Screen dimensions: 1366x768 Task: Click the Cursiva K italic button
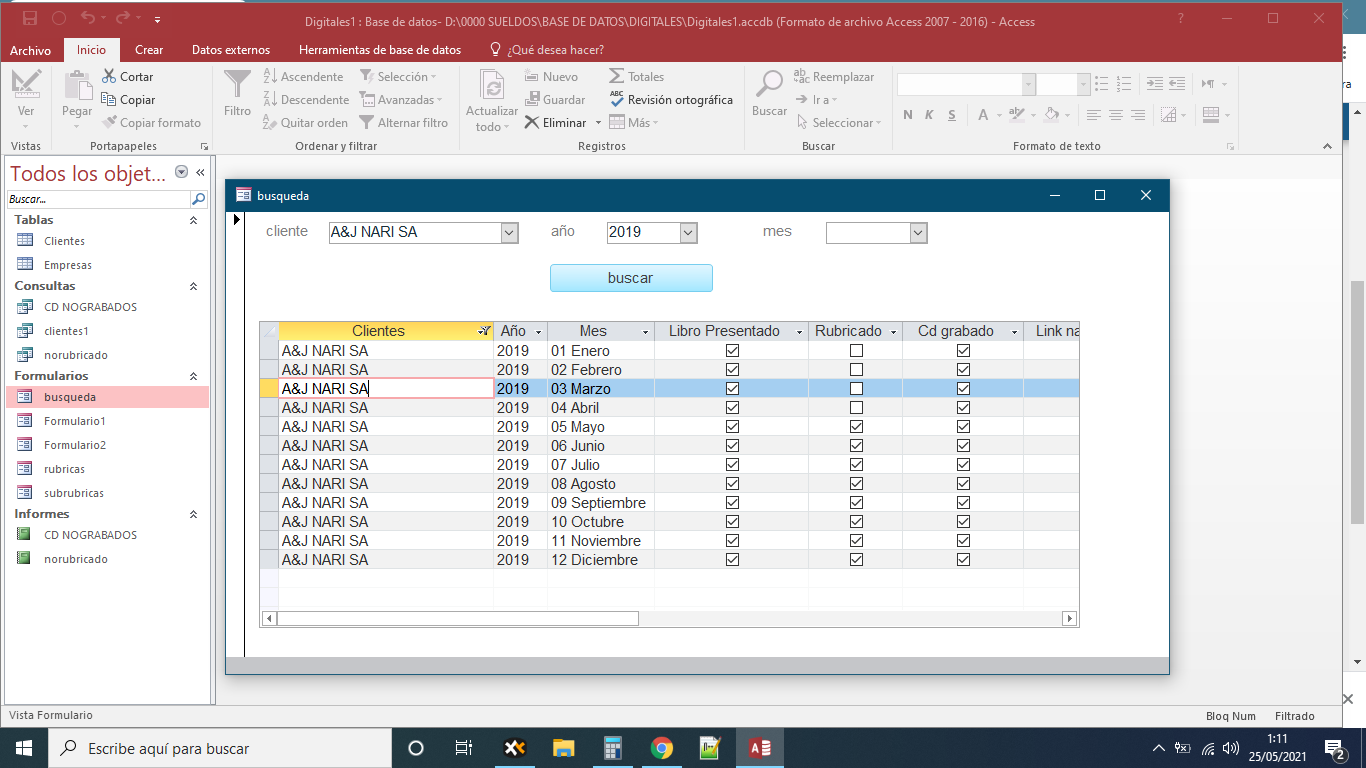point(929,115)
